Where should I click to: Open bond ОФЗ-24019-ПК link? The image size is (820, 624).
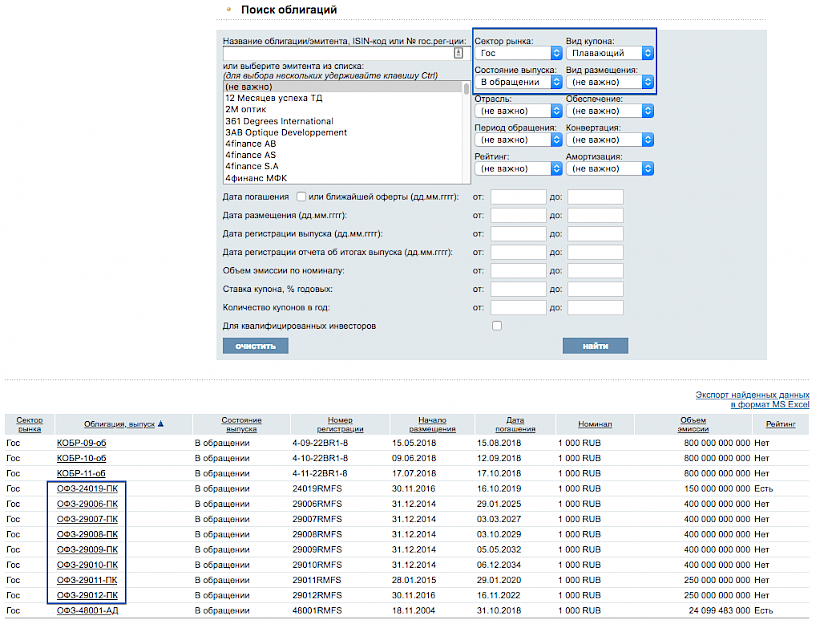[x=87, y=489]
